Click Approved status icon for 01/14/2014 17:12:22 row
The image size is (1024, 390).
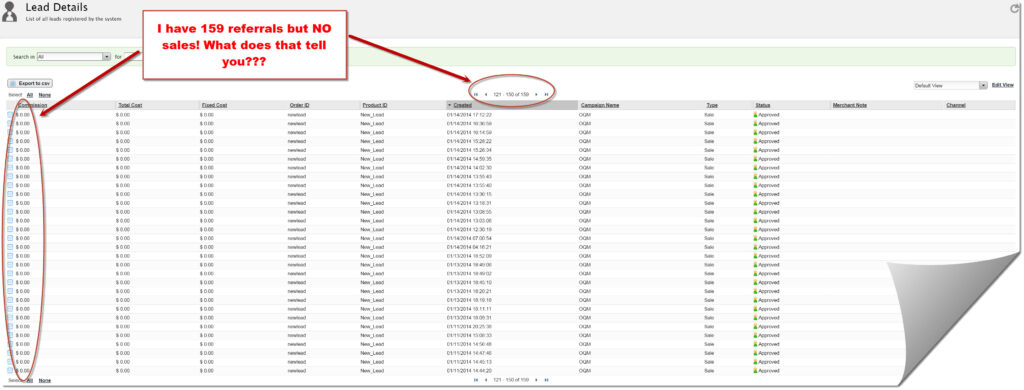(756, 114)
